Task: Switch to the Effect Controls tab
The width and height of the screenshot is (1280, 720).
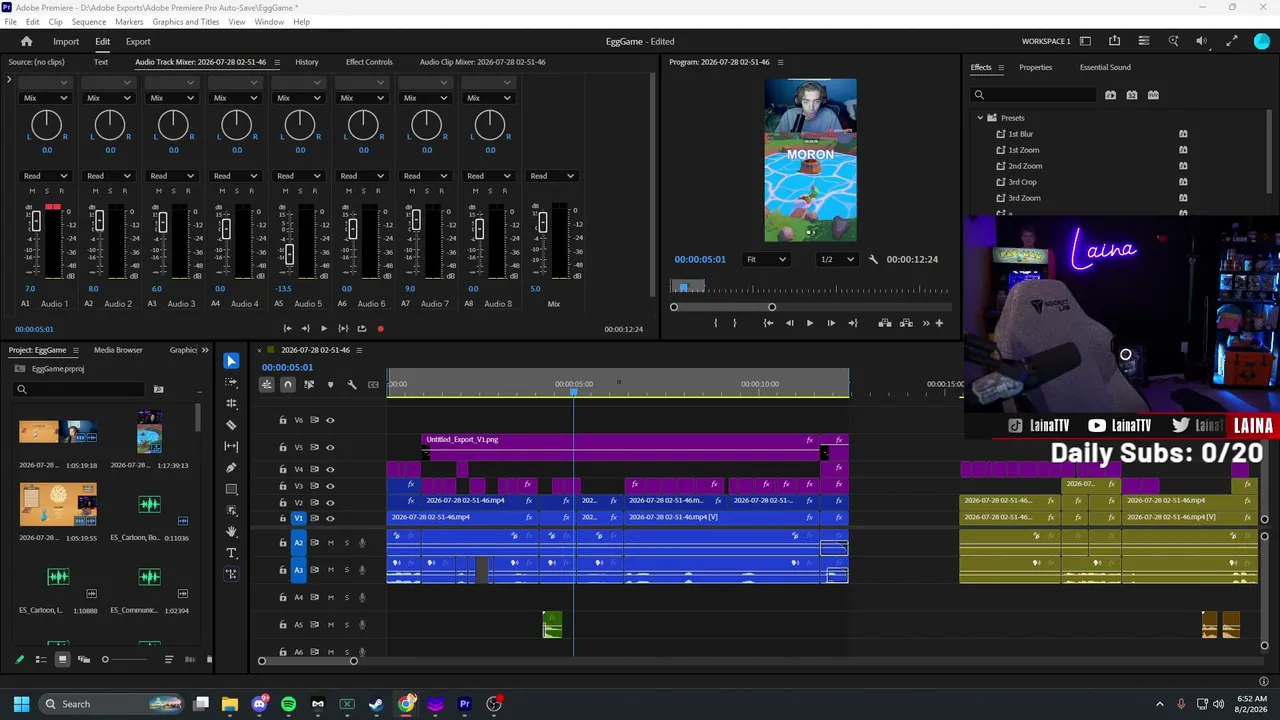Action: [x=369, y=62]
